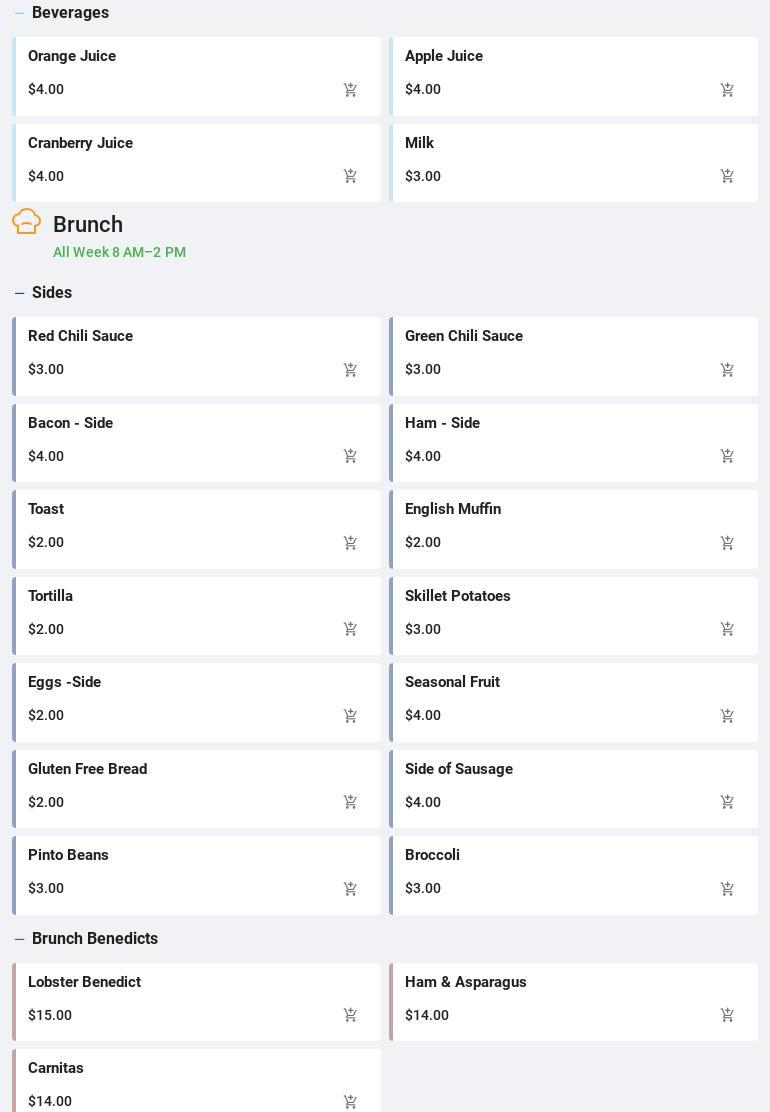Viewport: 770px width, 1112px height.
Task: Add Orange Juice to cart
Action: pyautogui.click(x=350, y=90)
